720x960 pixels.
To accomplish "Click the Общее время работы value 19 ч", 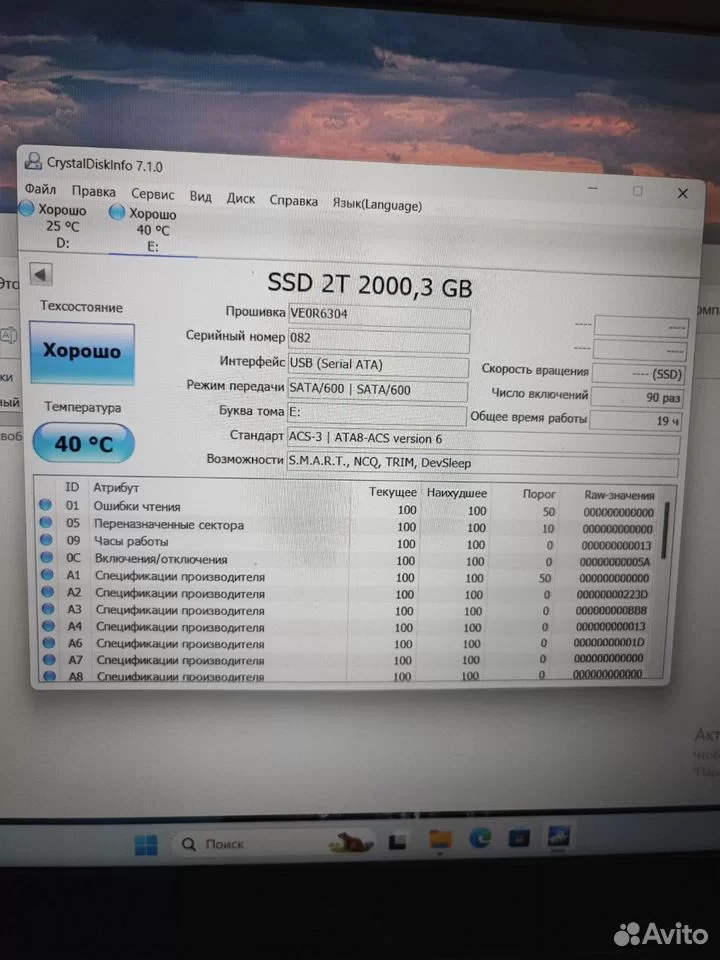I will pos(636,421).
